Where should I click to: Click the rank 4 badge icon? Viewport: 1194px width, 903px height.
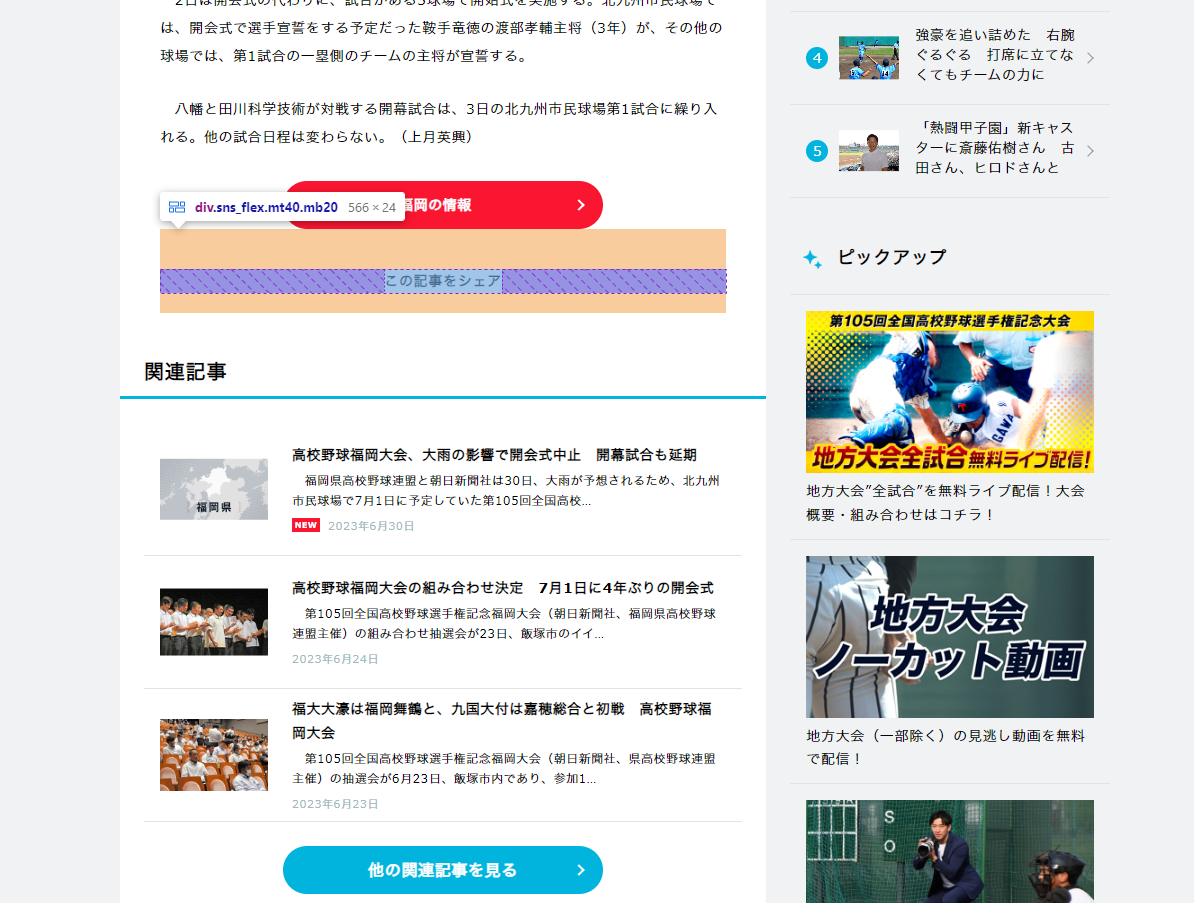[817, 58]
